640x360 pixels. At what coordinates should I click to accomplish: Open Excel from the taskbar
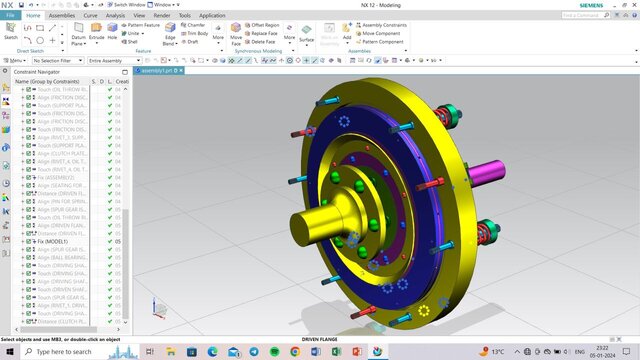click(336, 351)
